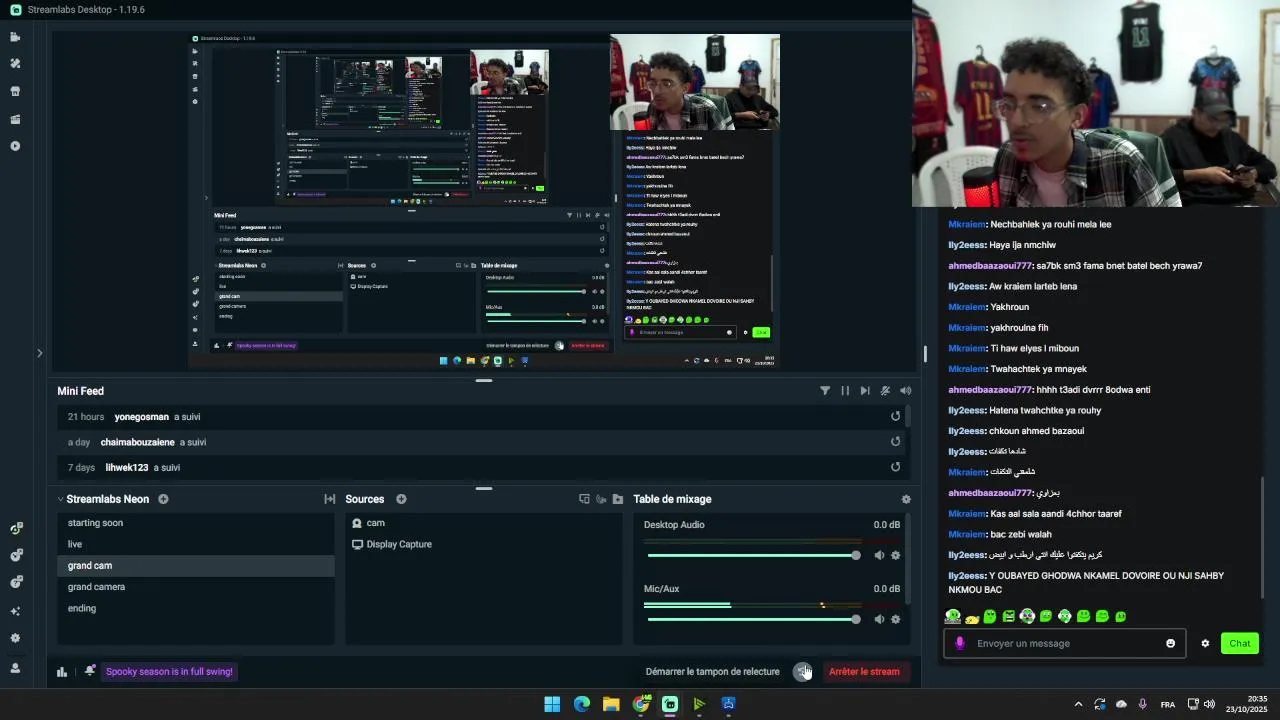
Task: Open File Explorer from taskbar
Action: coord(611,704)
